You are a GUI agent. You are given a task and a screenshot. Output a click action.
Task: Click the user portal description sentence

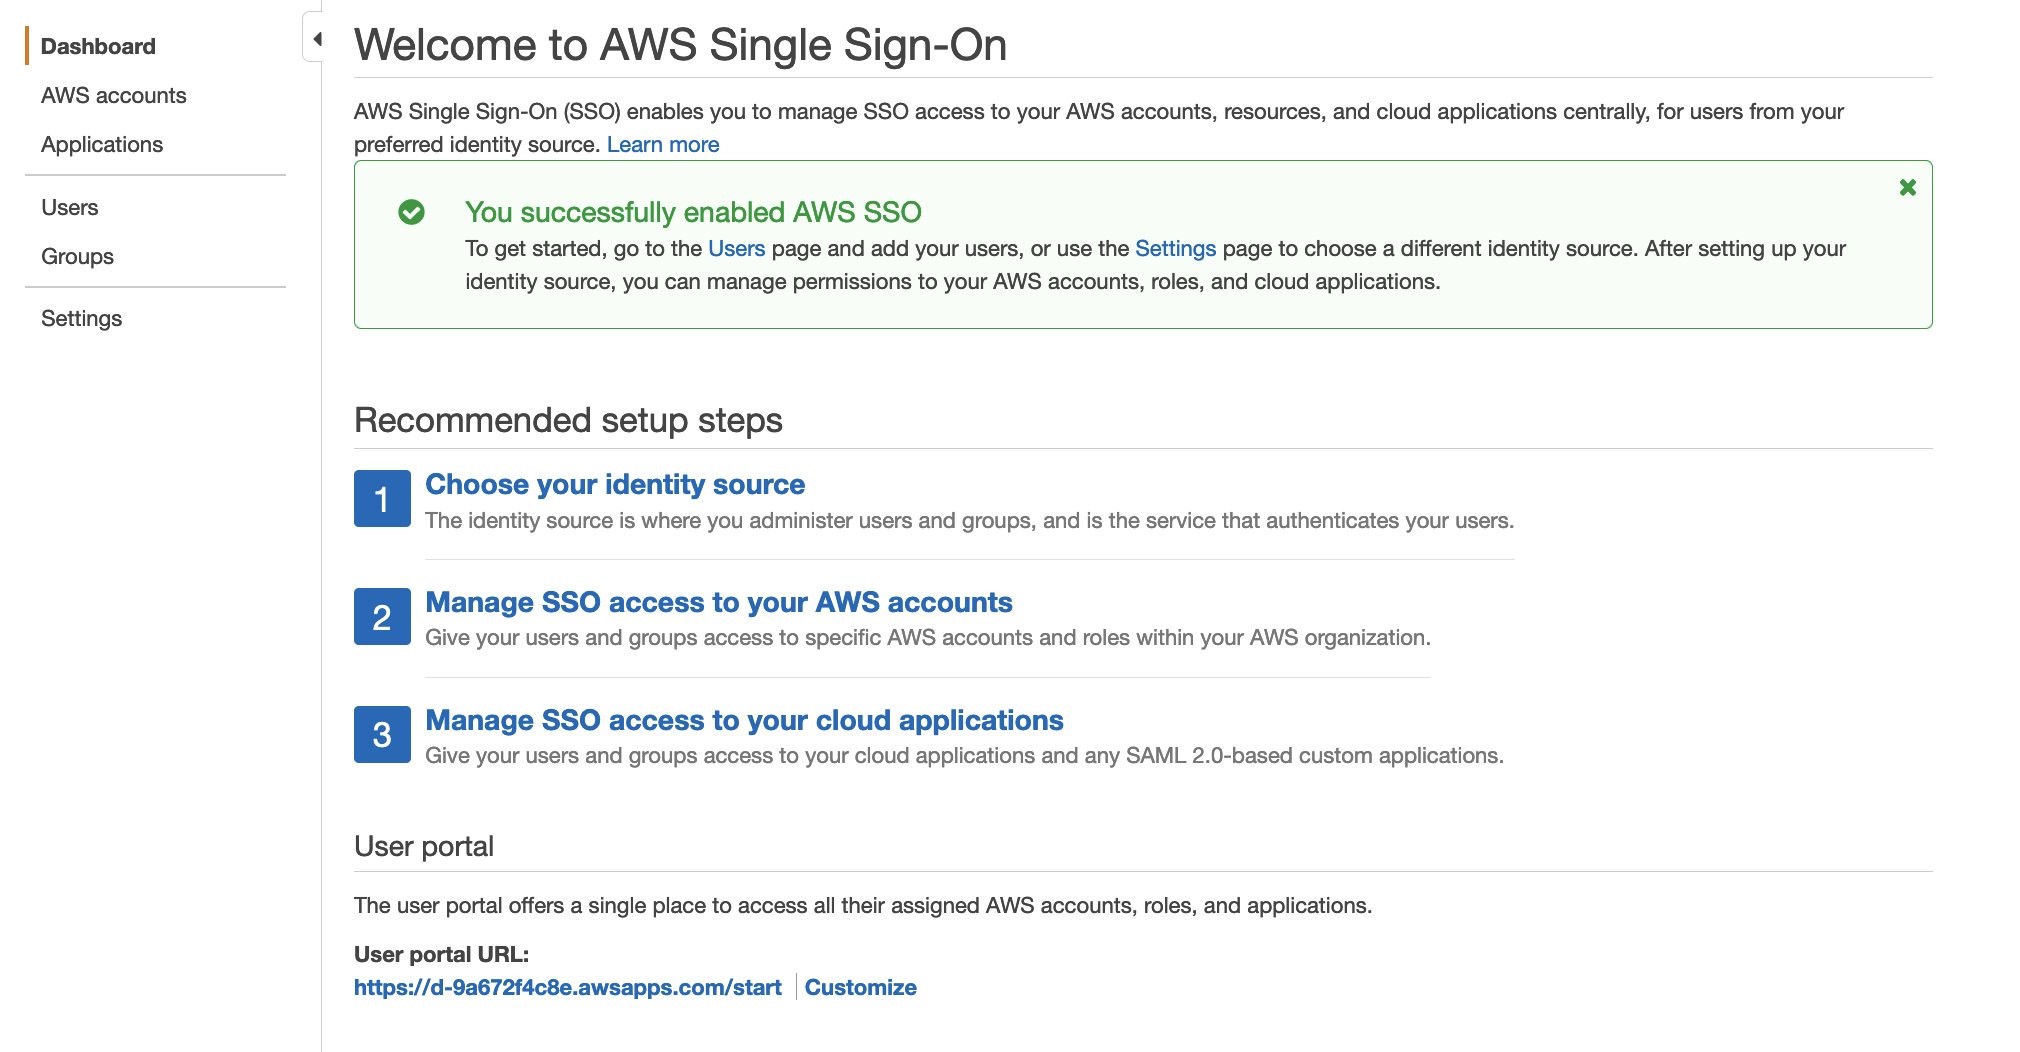(863, 905)
